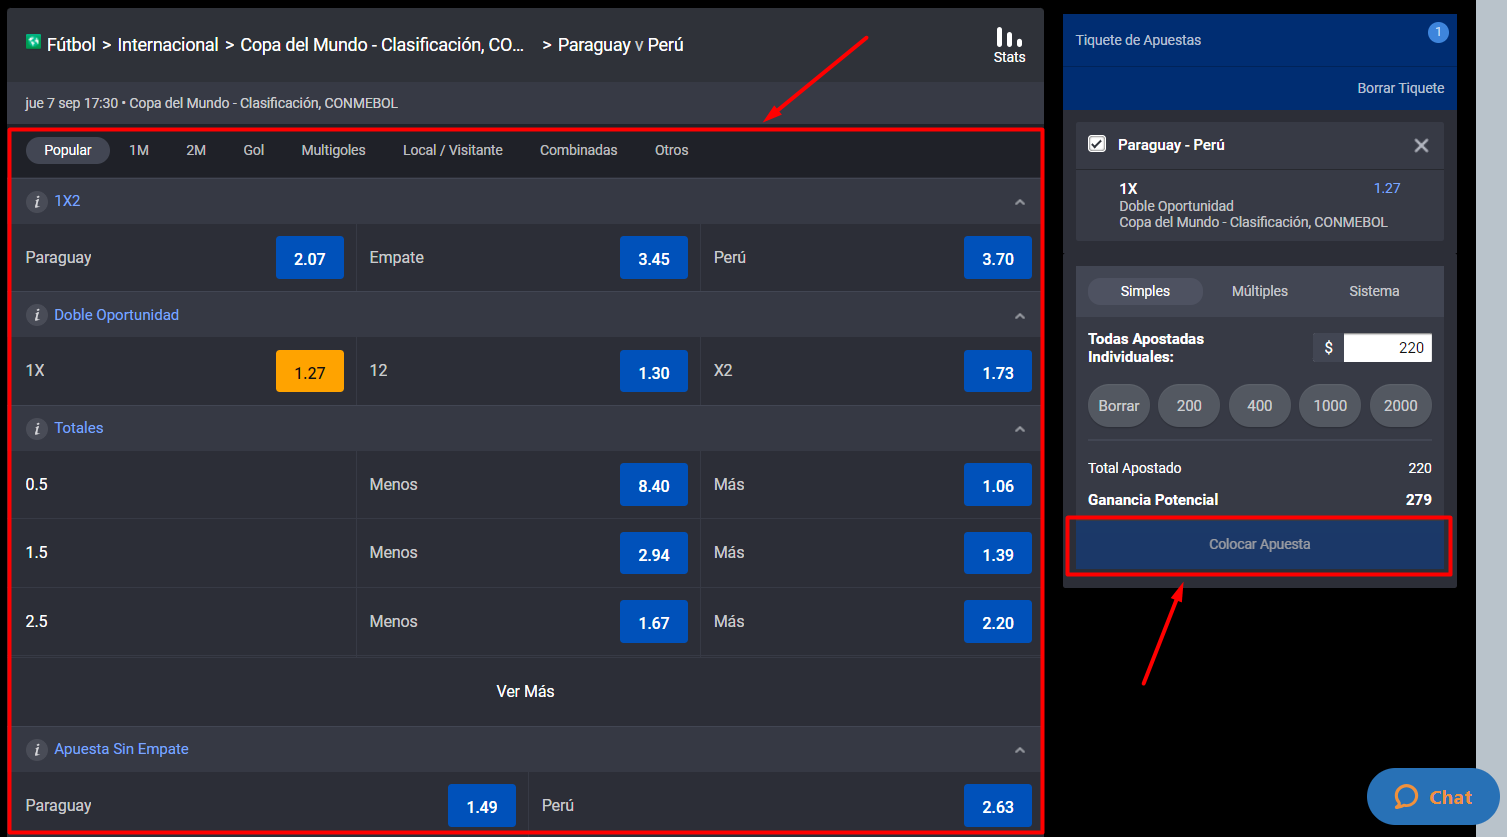Screen dimensions: 1507x837
Task: Uncheck the Paraguay - Perú bet checkbox
Action: tap(1097, 144)
